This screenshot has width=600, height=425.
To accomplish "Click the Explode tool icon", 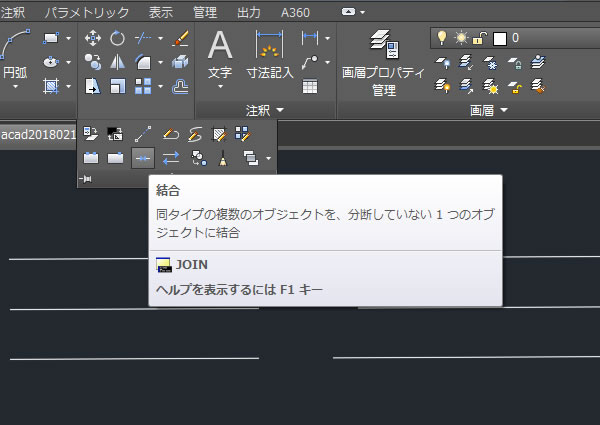I will pos(180,62).
